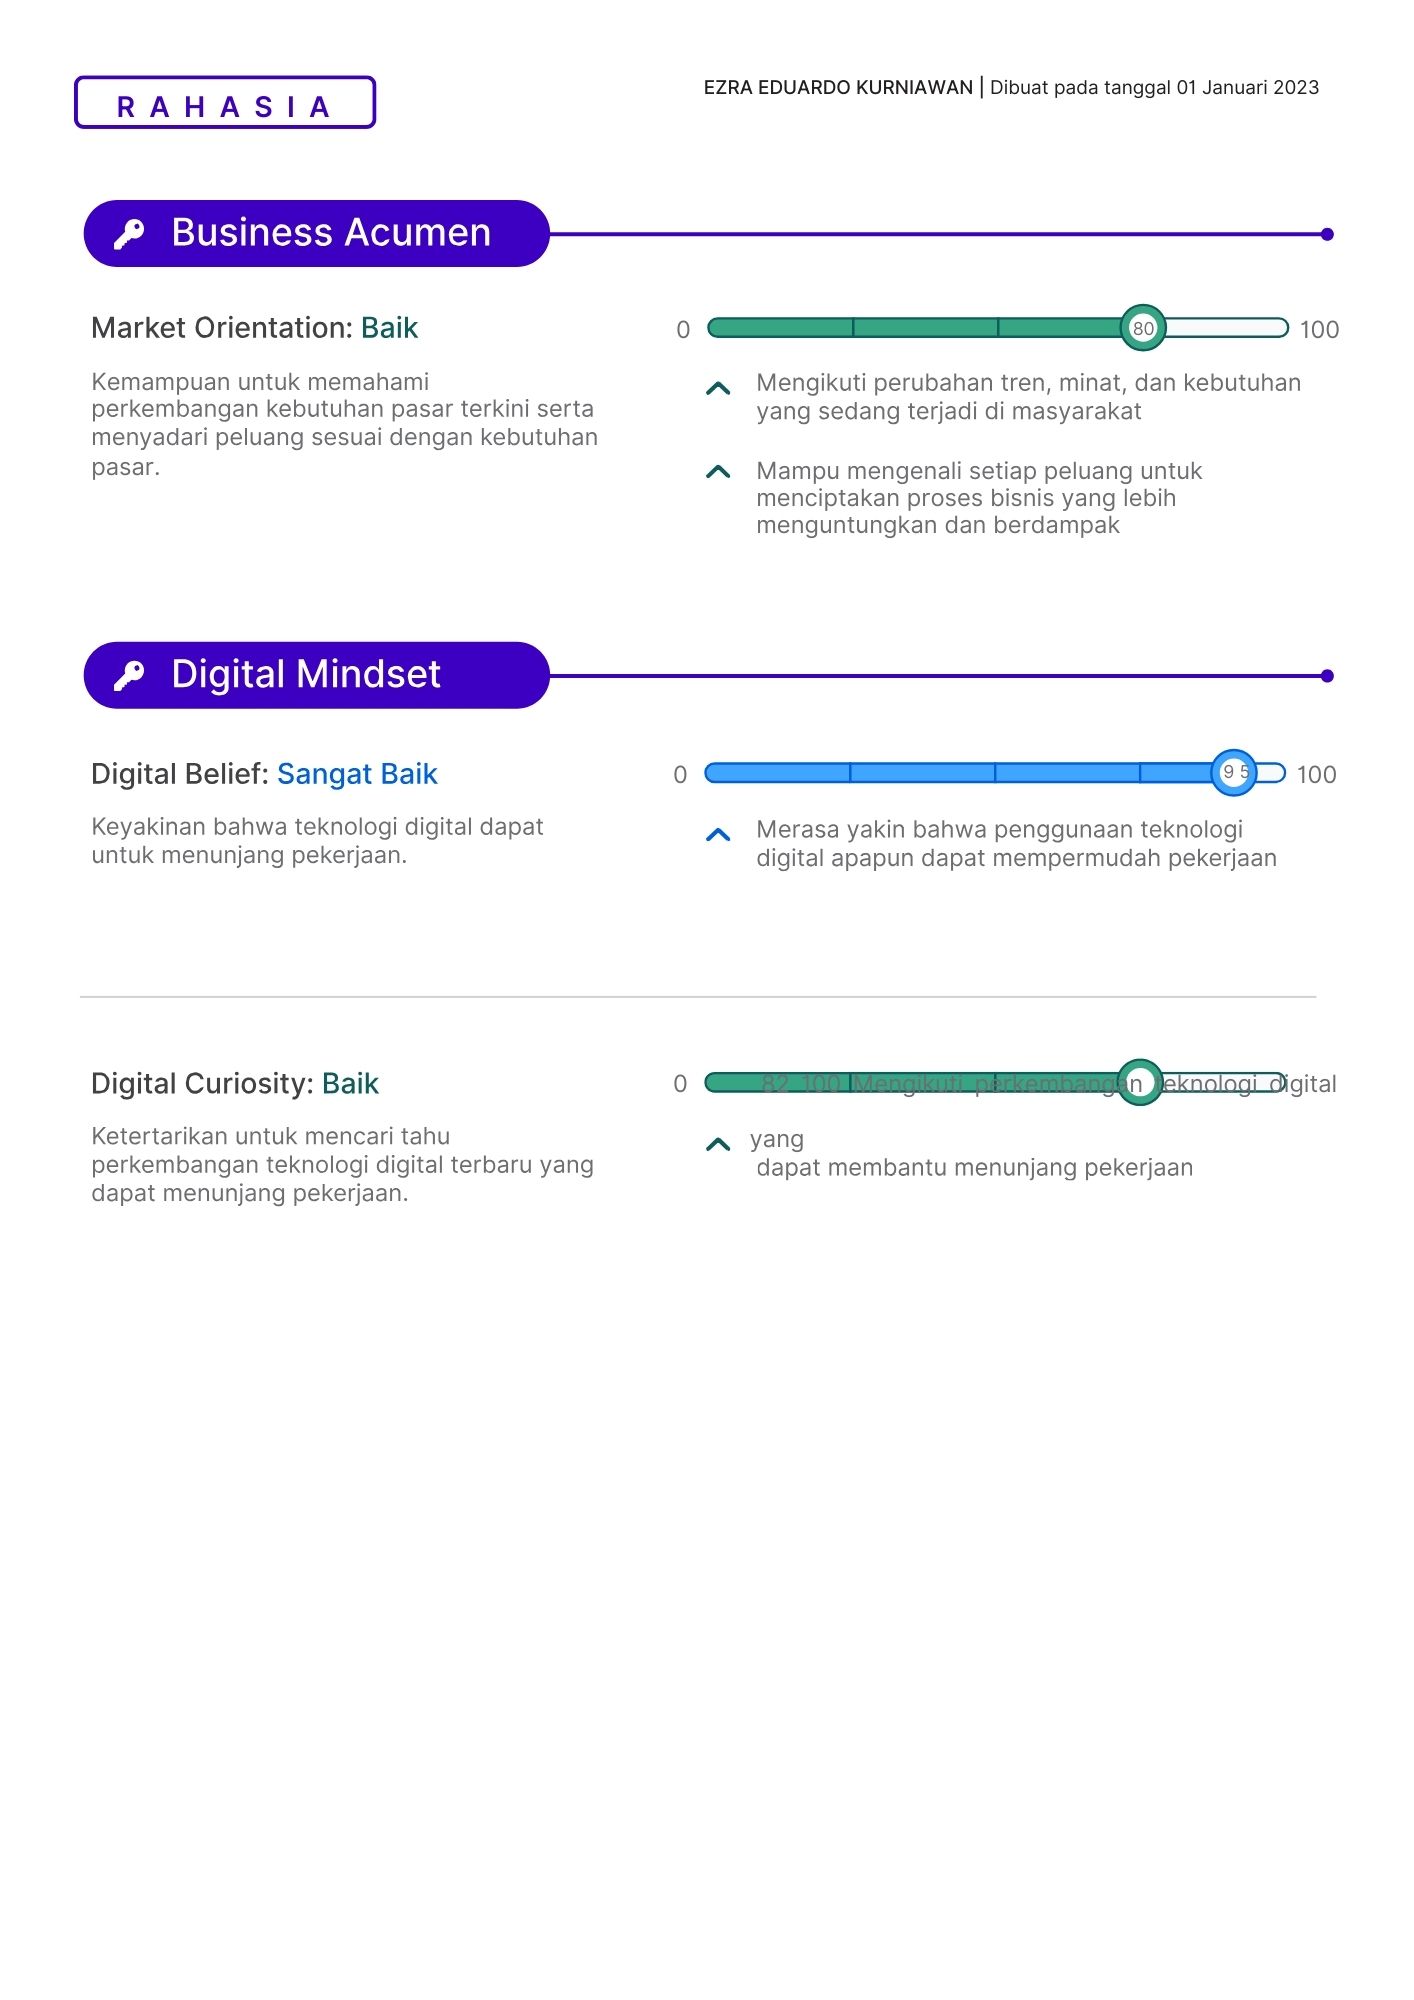Click the dot ending the Digital Mindset line
1414x2000 pixels.
[x=1327, y=676]
